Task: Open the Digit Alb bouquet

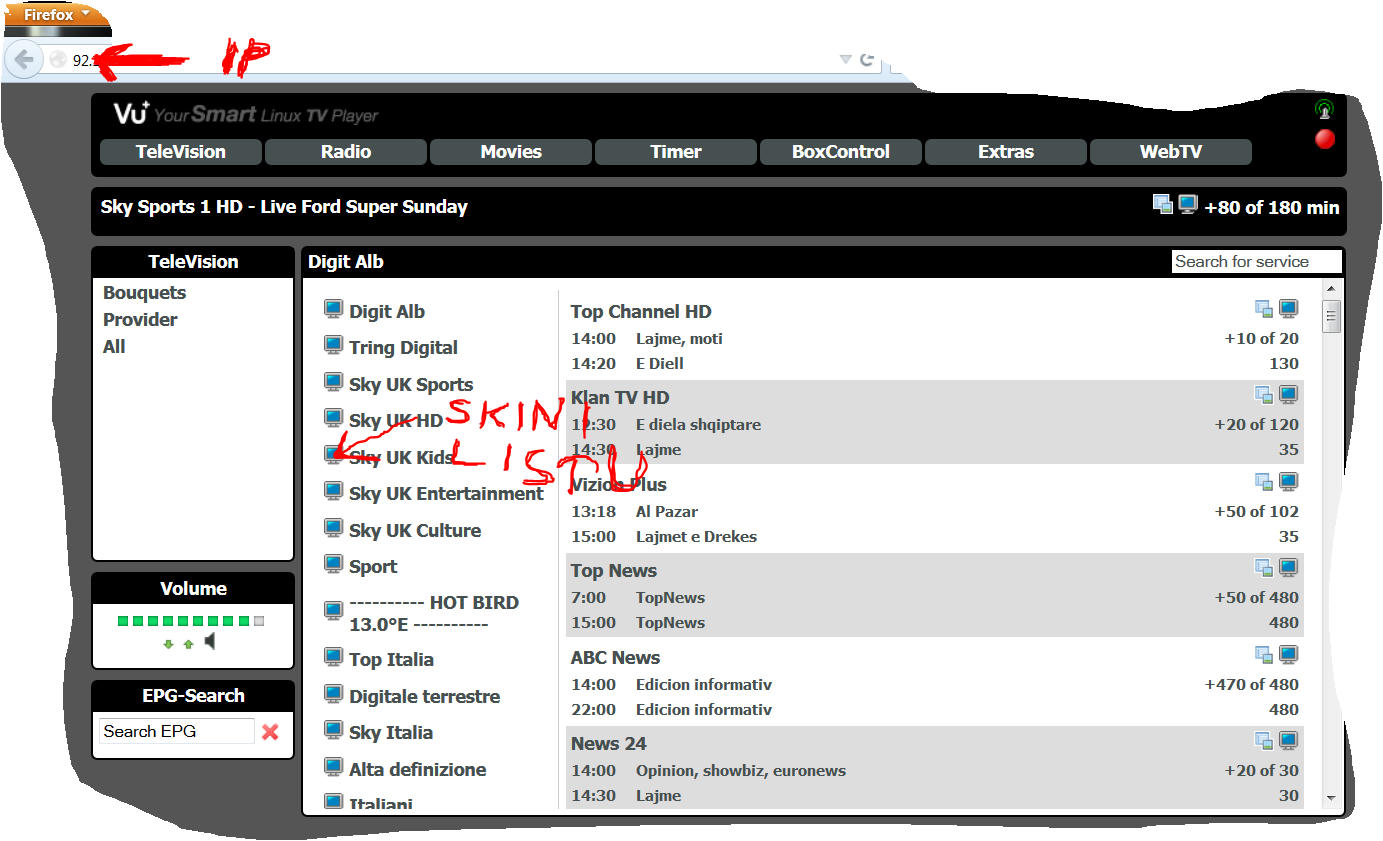Action: pyautogui.click(x=387, y=312)
